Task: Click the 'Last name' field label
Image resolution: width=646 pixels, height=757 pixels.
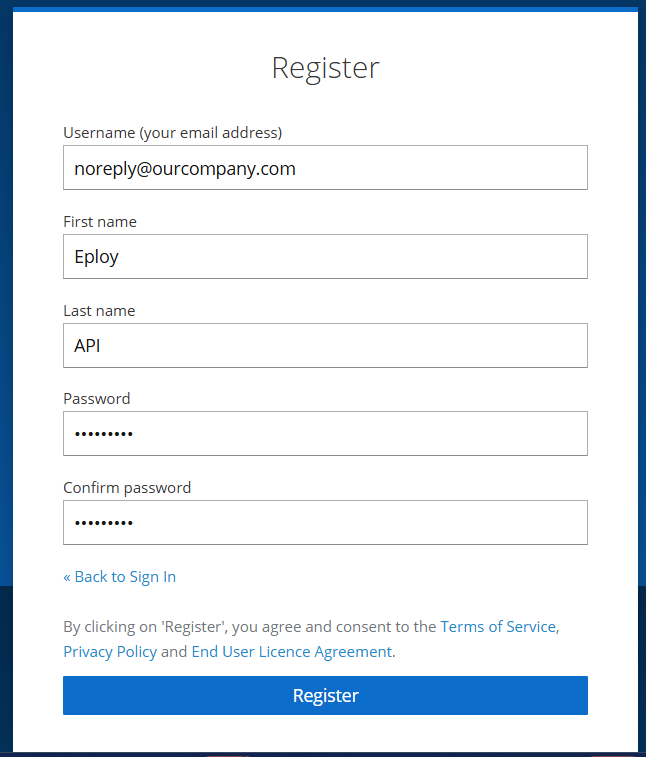Action: [99, 310]
